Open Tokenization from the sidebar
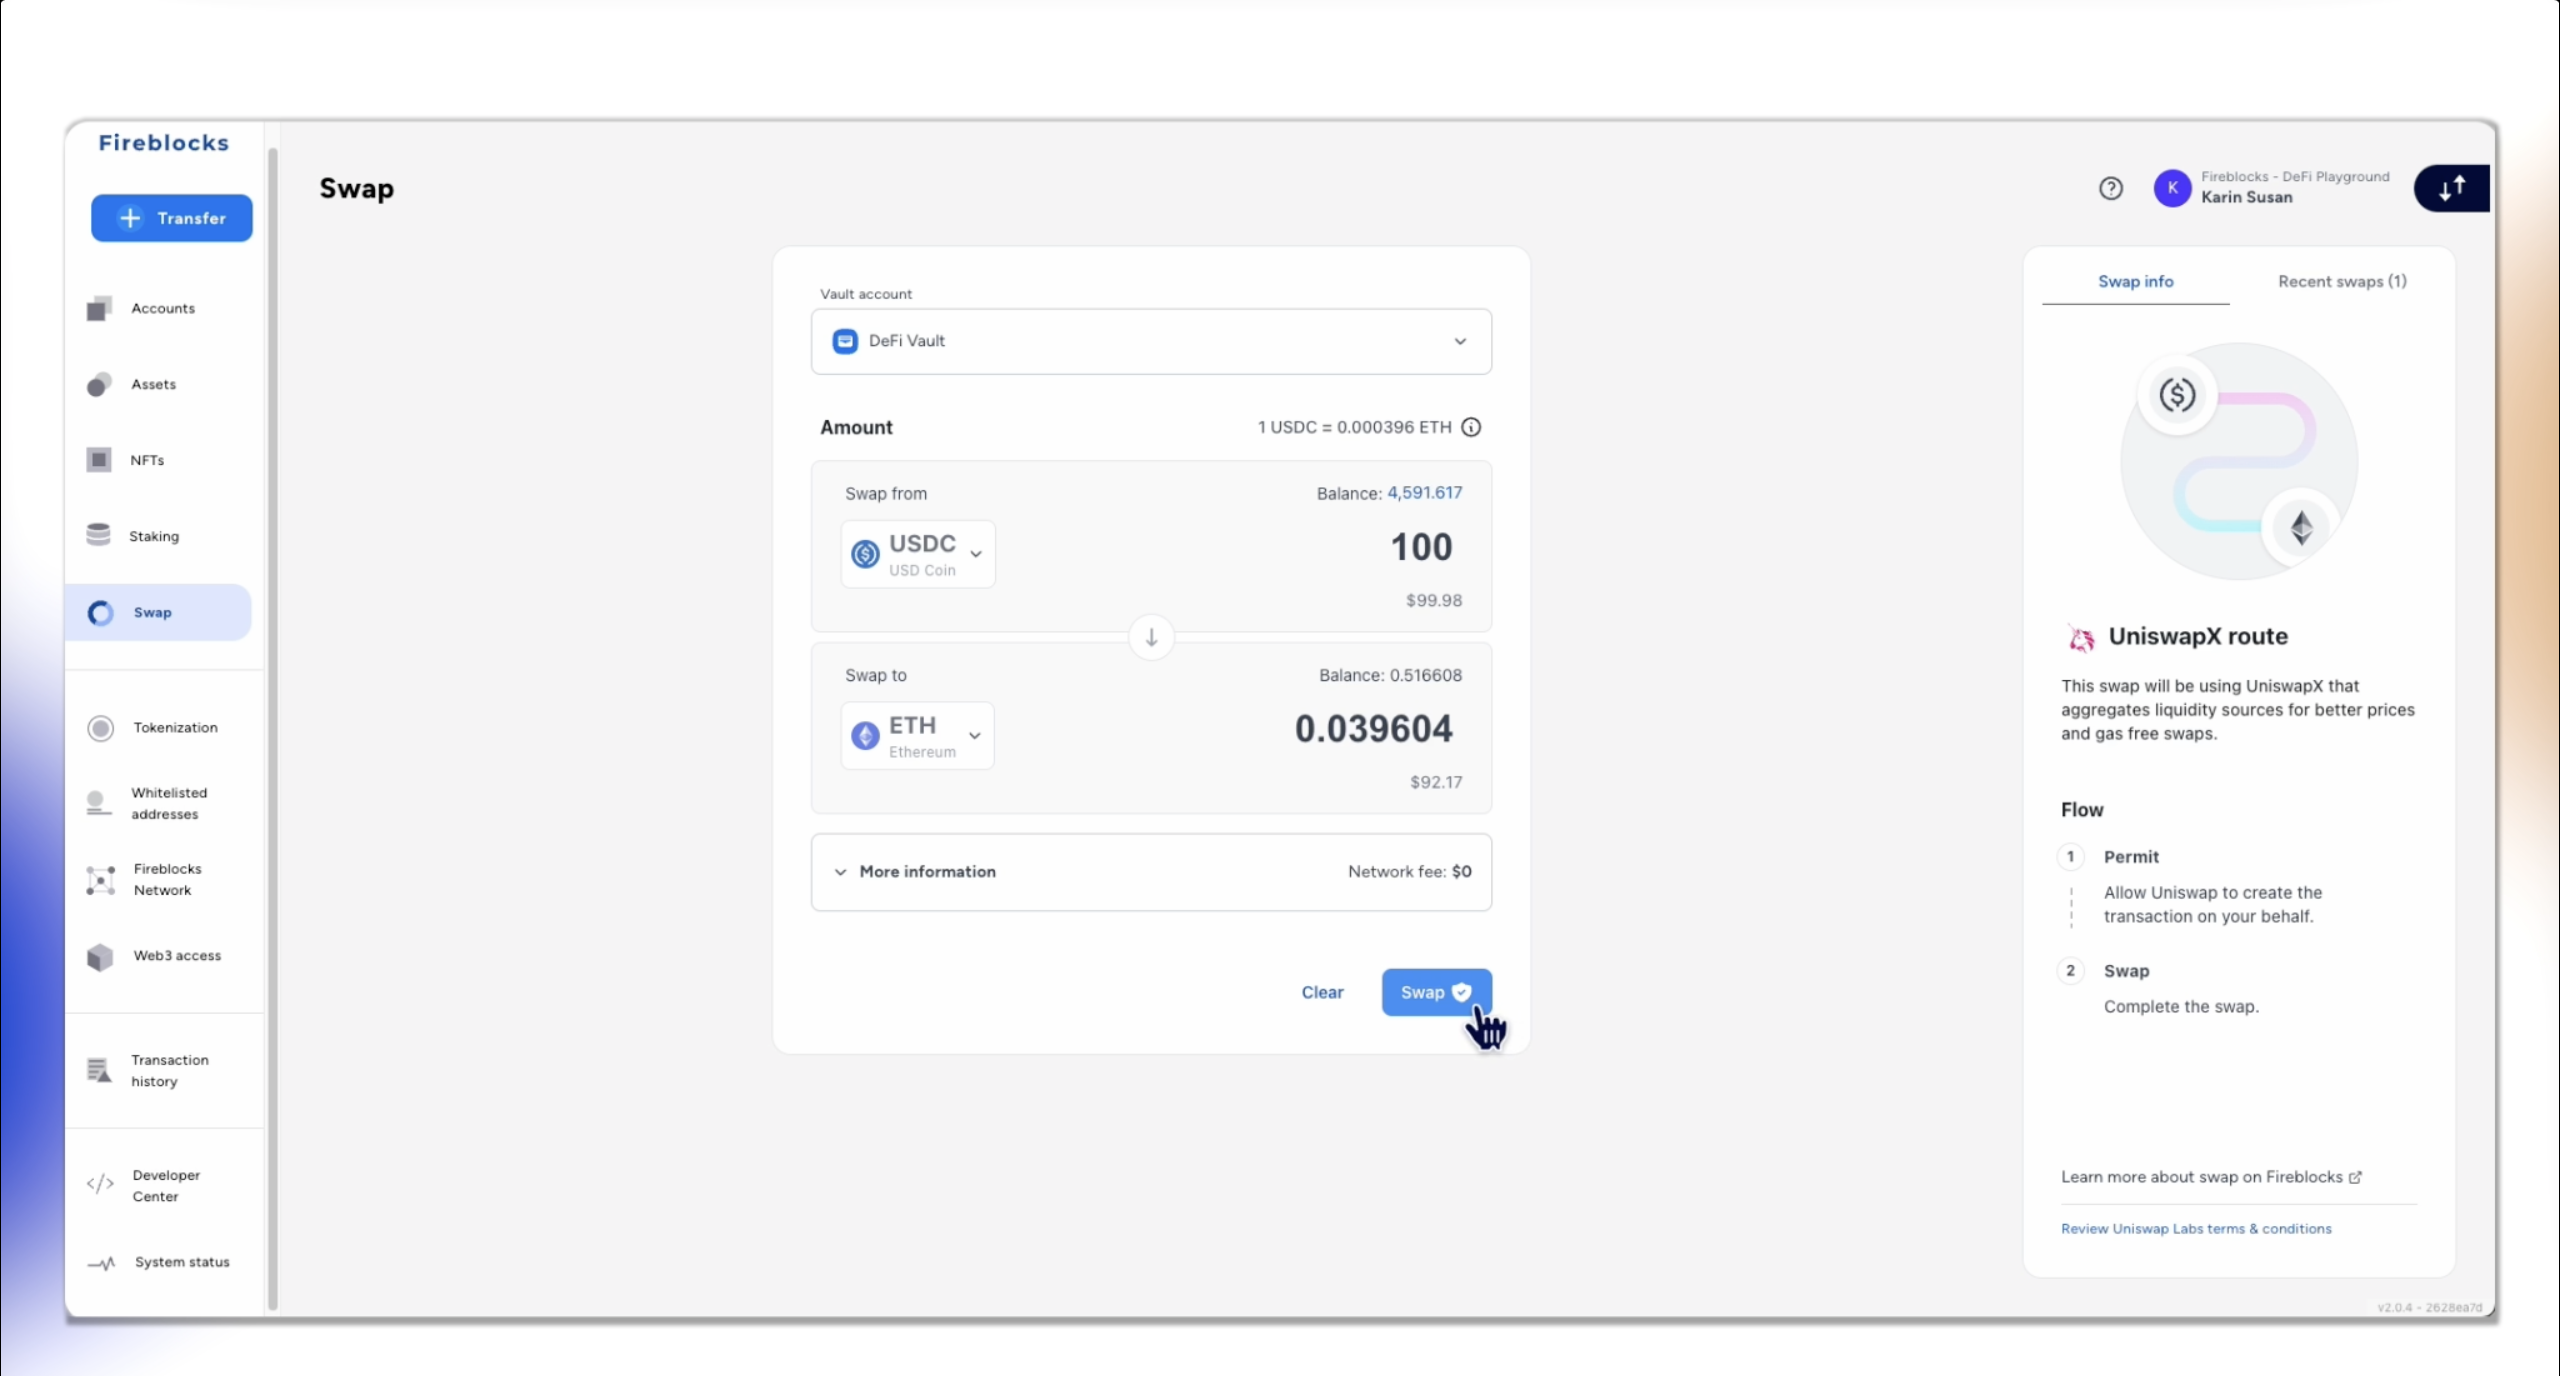The height and width of the screenshot is (1376, 2560). (176, 727)
